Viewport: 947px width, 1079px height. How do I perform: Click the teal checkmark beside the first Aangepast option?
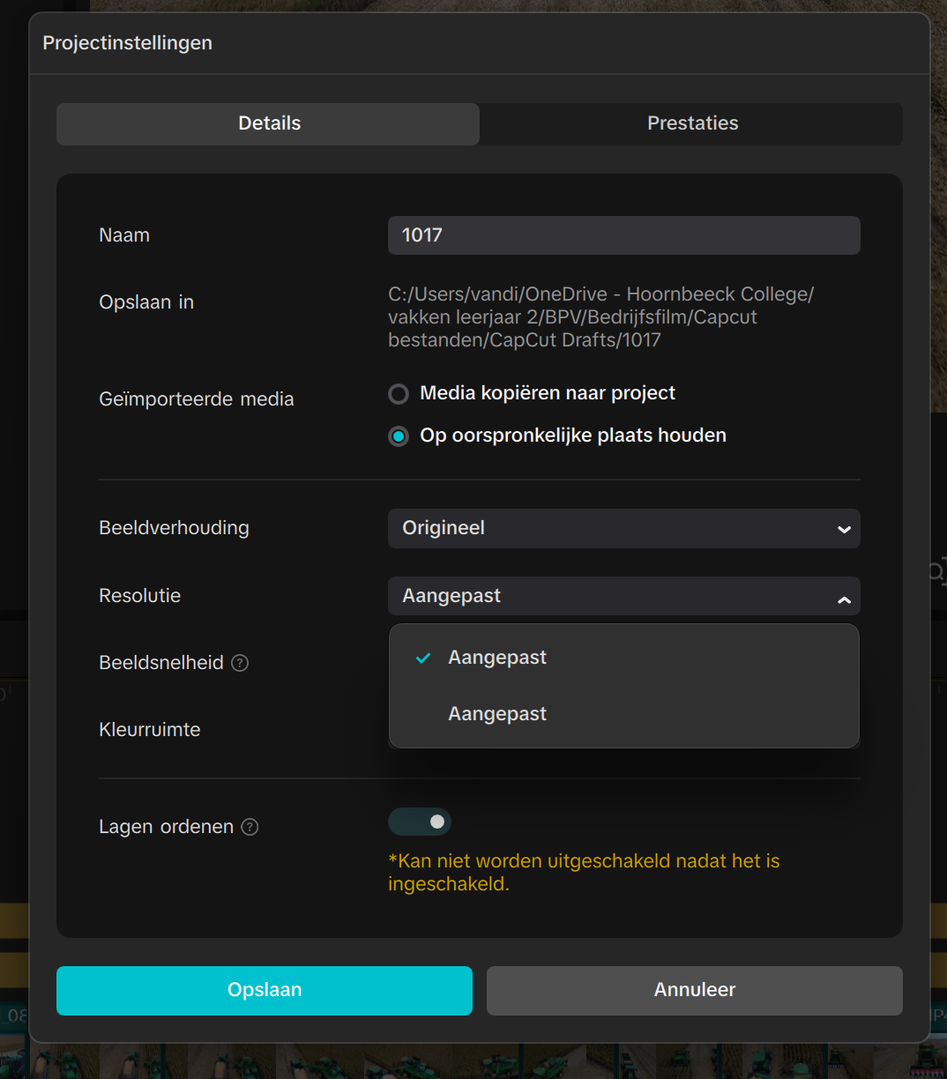coord(423,658)
